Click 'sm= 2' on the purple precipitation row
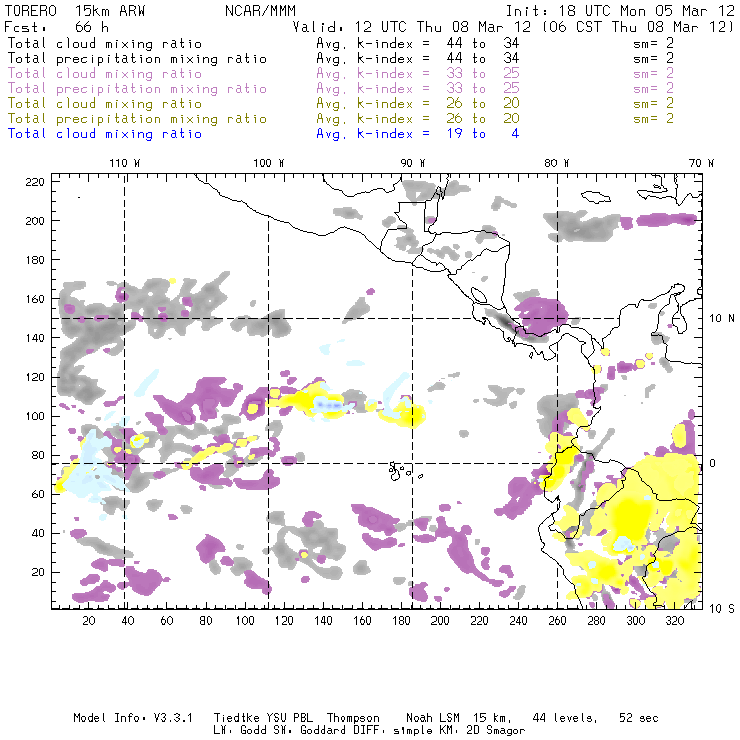 point(653,89)
